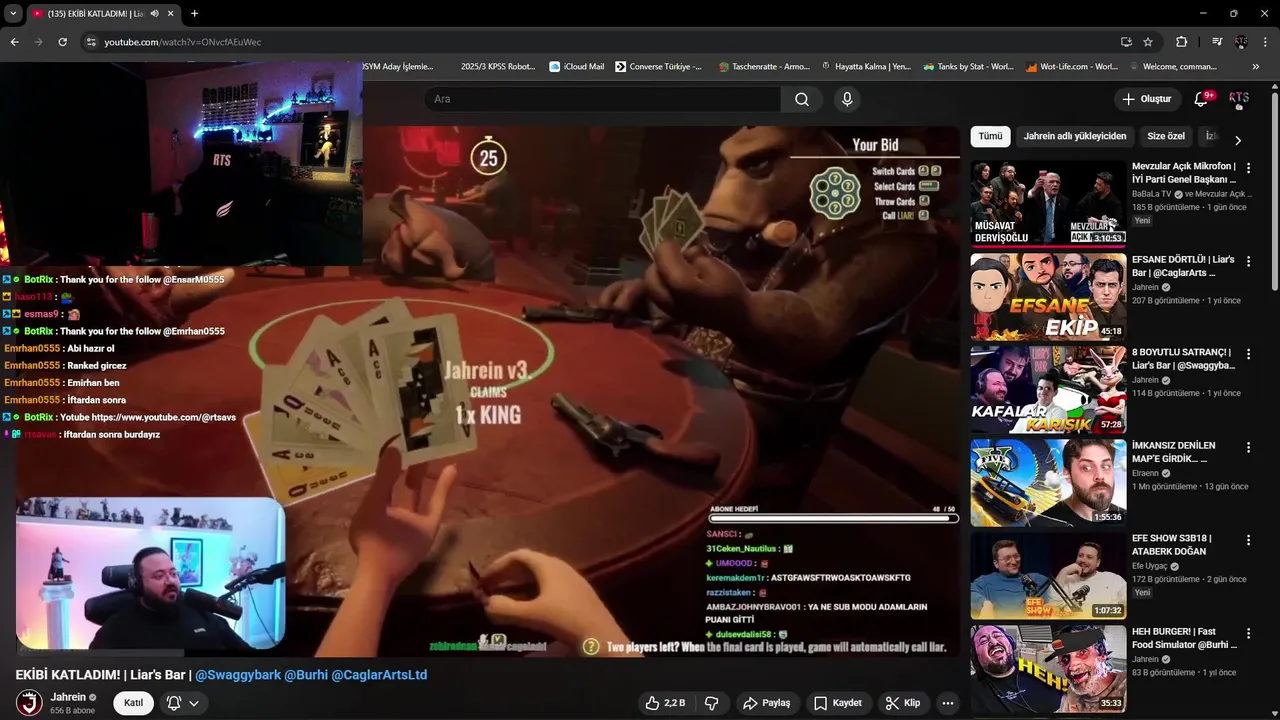
Task: Click the Klip clip button
Action: pos(902,703)
